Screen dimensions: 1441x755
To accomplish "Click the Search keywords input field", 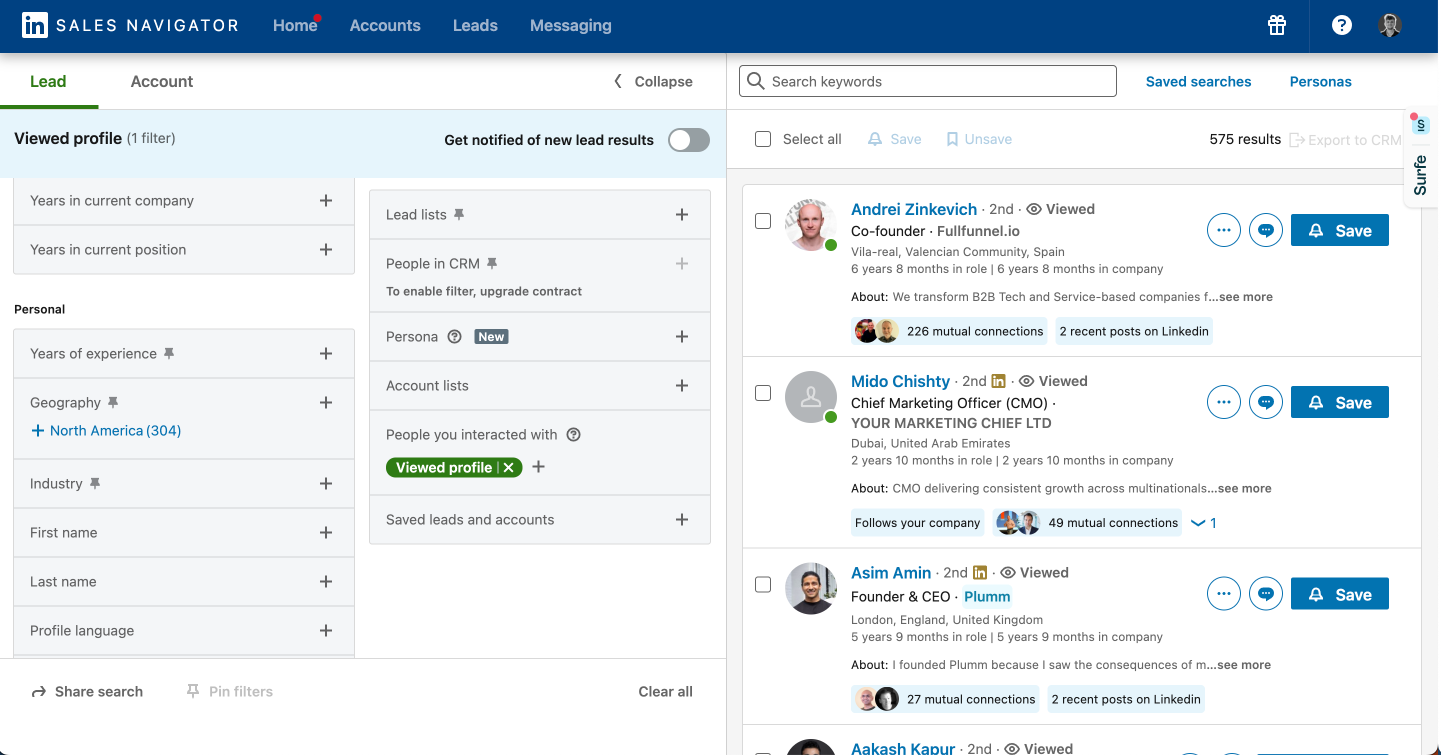I will tap(928, 82).
